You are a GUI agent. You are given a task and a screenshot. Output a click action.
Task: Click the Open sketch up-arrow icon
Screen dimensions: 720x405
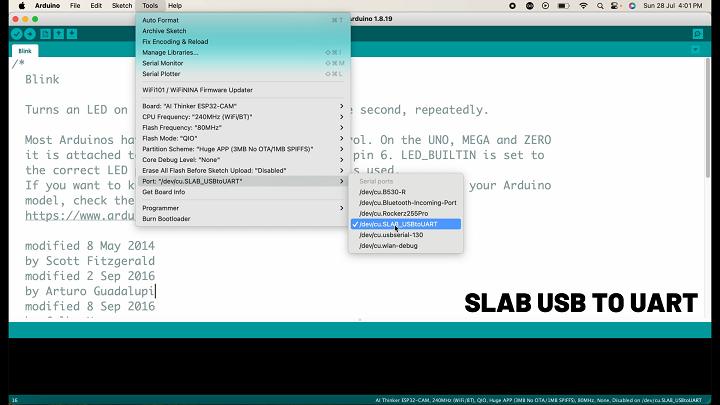[x=58, y=34]
